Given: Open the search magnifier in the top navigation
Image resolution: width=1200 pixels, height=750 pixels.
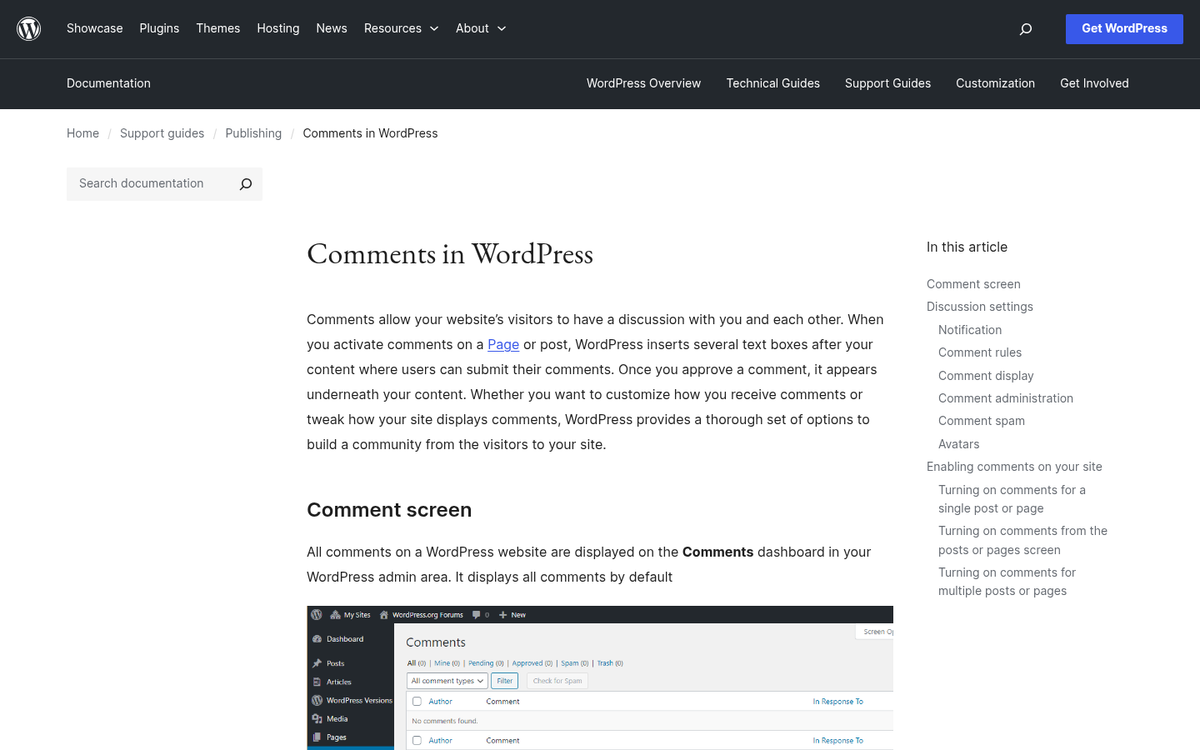Looking at the screenshot, I should 1025,28.
